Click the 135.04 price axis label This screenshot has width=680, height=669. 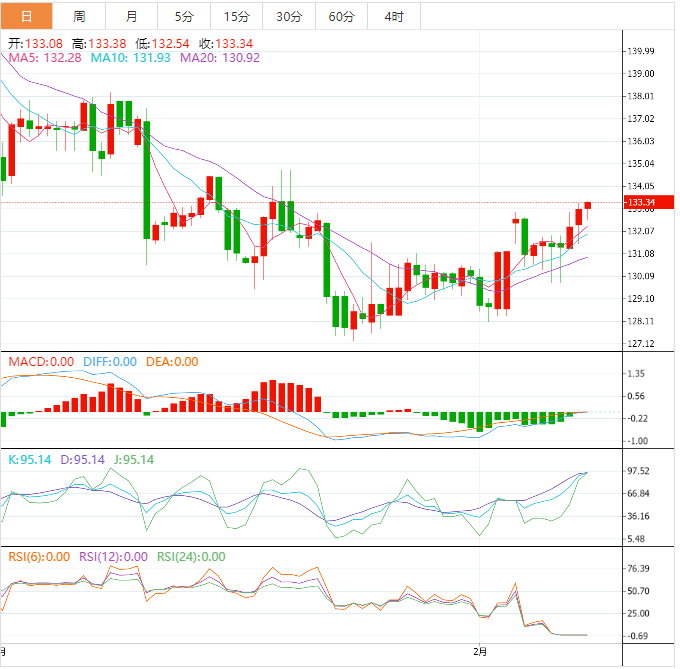click(x=641, y=164)
